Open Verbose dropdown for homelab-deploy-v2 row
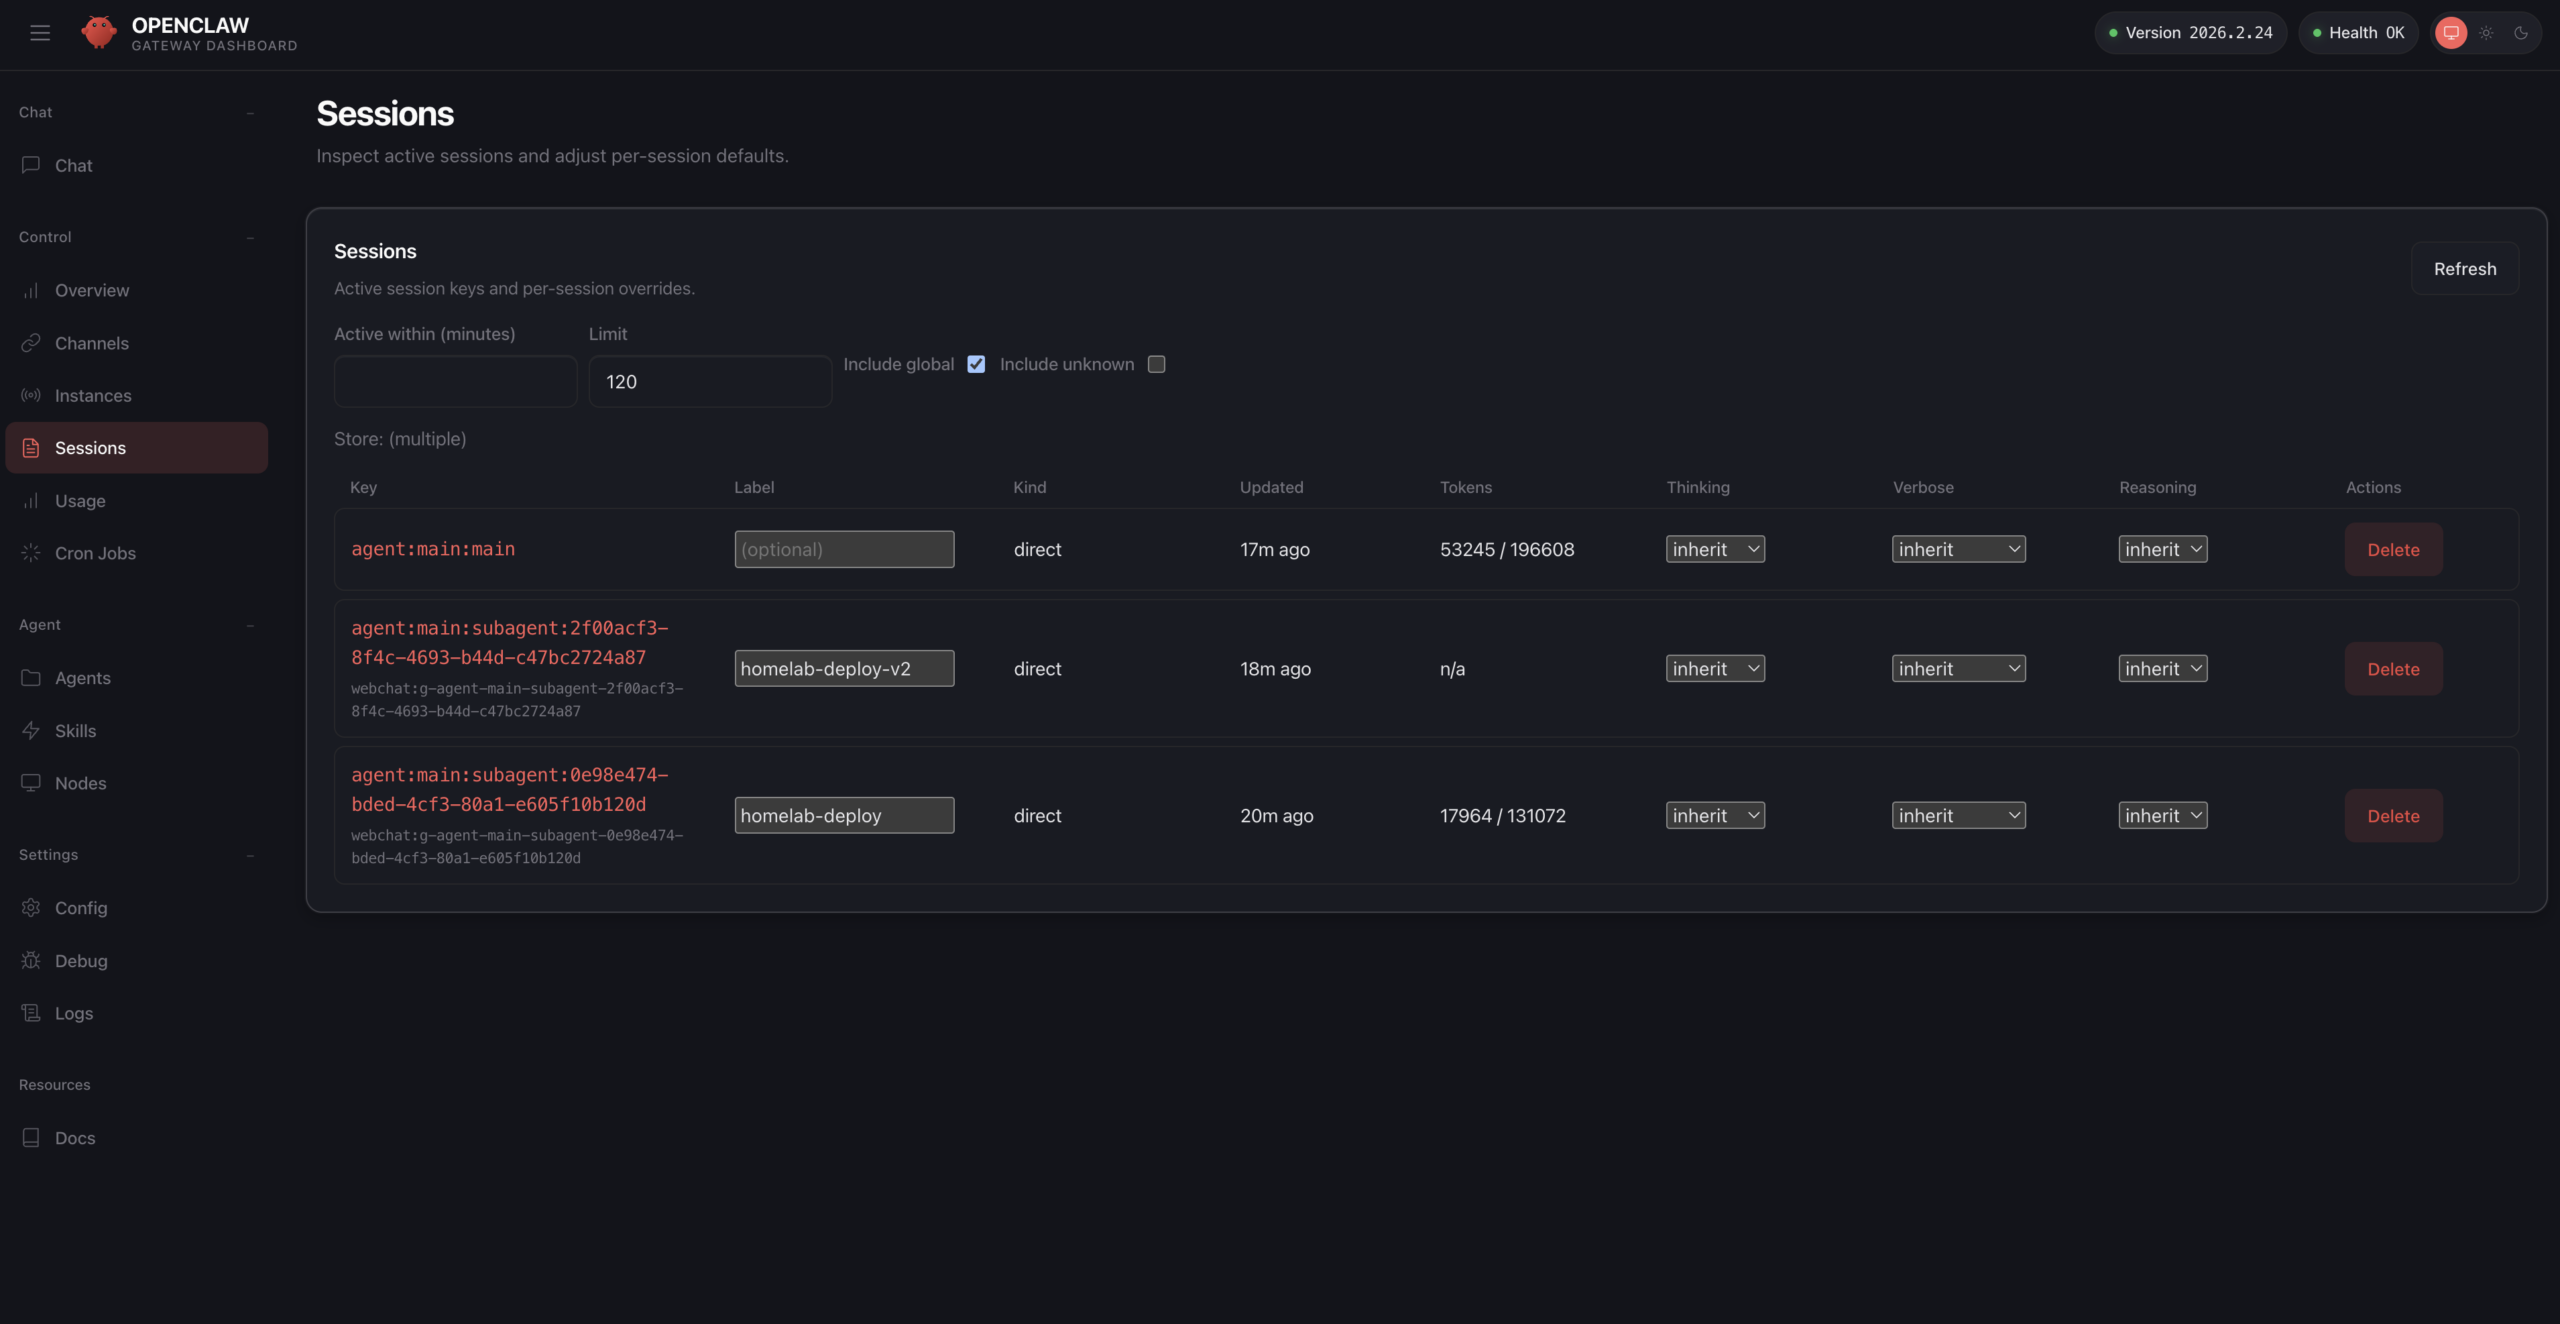The height and width of the screenshot is (1324, 2560). 1958,669
